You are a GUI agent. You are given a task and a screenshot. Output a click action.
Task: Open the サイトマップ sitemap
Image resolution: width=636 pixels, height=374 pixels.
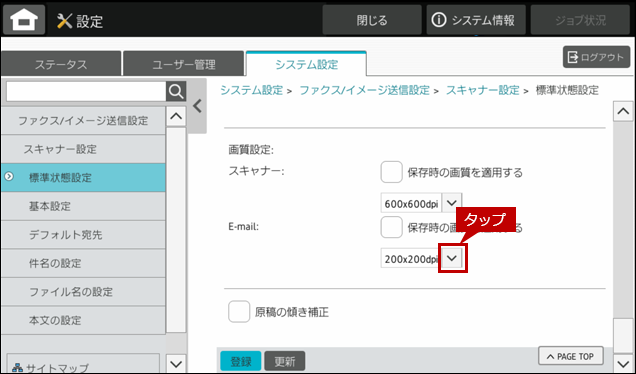coord(83,366)
